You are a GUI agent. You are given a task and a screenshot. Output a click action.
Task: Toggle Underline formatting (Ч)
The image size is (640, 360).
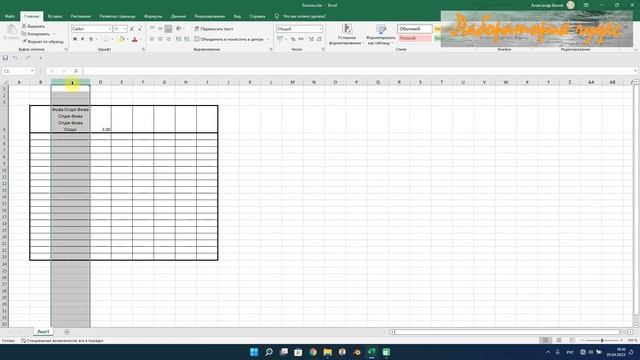point(91,39)
